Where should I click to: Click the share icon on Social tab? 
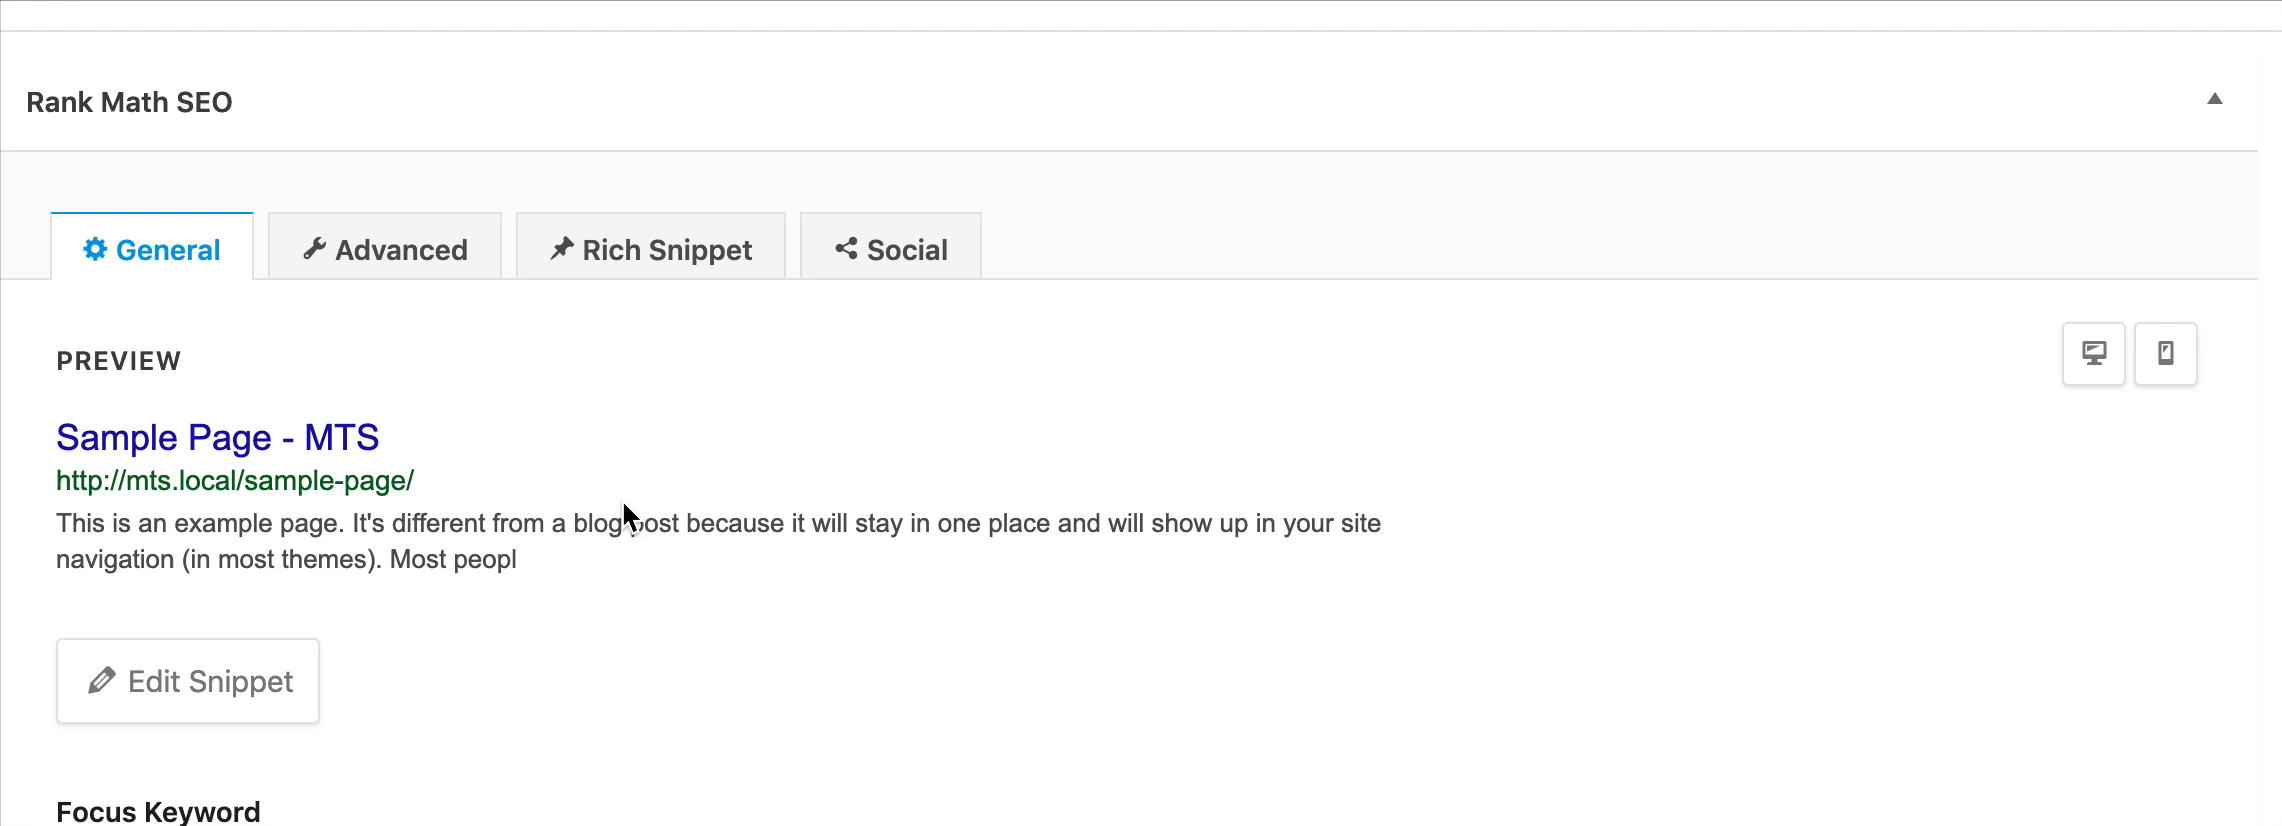pos(846,248)
